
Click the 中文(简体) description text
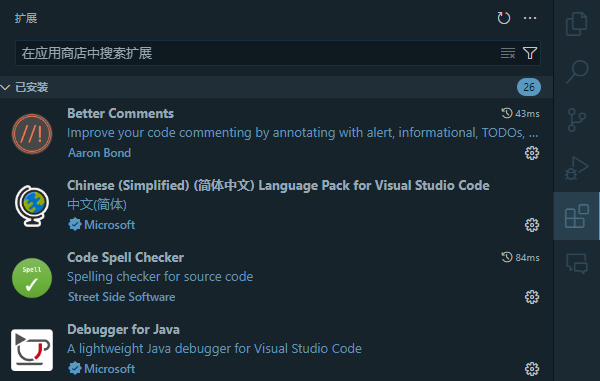97,205
